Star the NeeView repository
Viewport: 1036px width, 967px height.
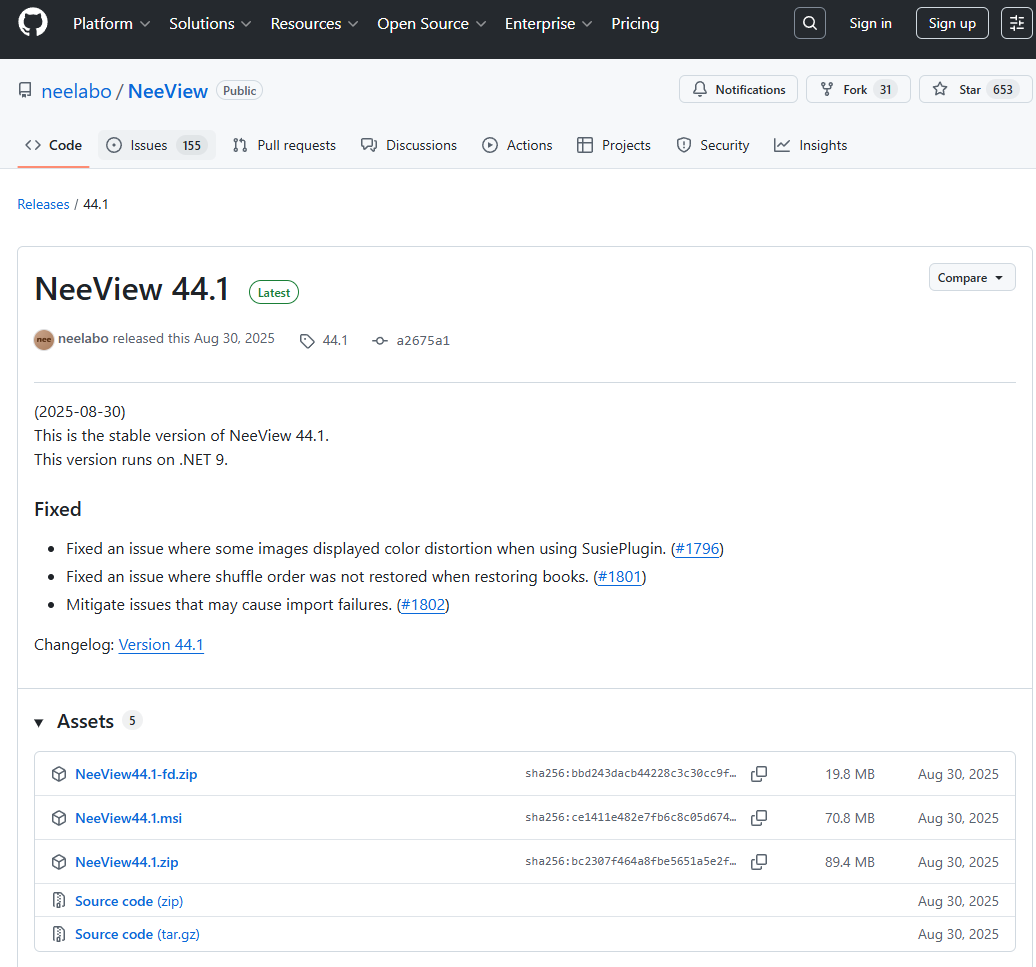click(957, 90)
